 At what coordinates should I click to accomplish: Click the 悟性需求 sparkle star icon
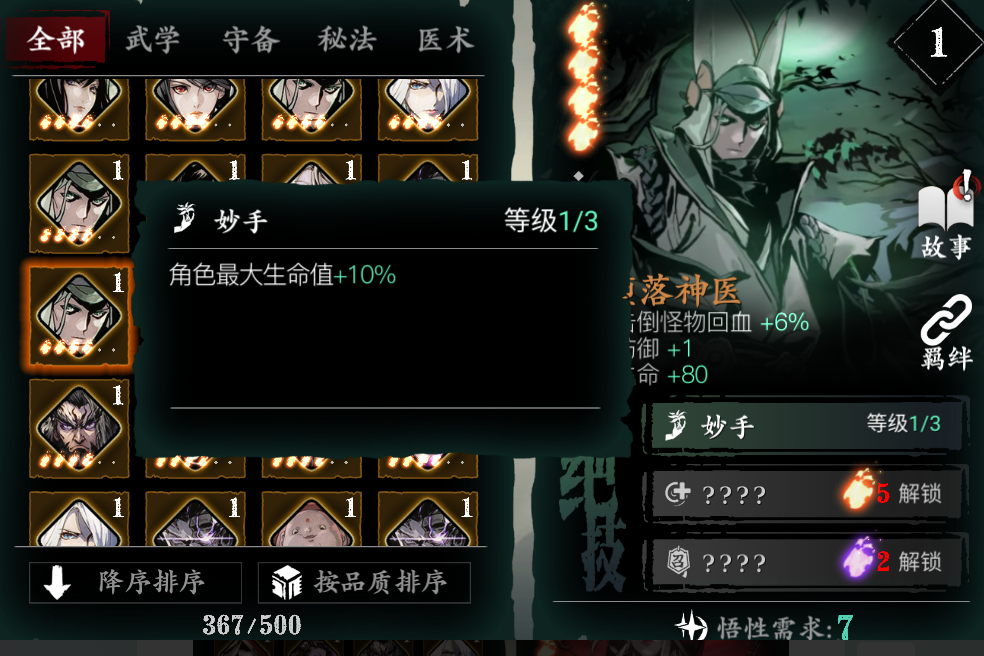[692, 626]
